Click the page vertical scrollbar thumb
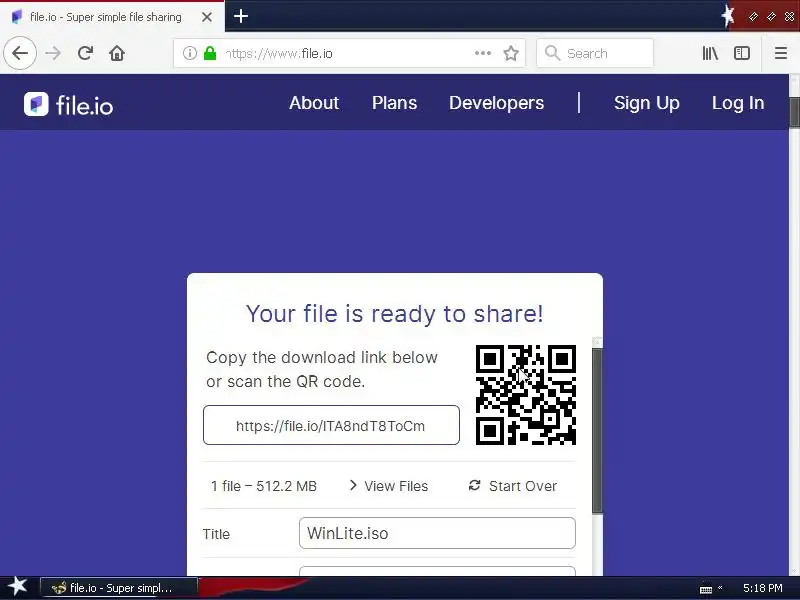 click(x=794, y=111)
